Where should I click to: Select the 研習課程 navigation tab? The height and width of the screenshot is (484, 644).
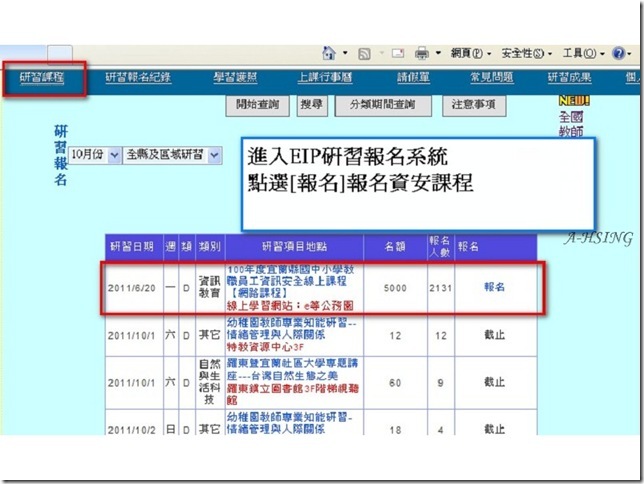[x=42, y=77]
